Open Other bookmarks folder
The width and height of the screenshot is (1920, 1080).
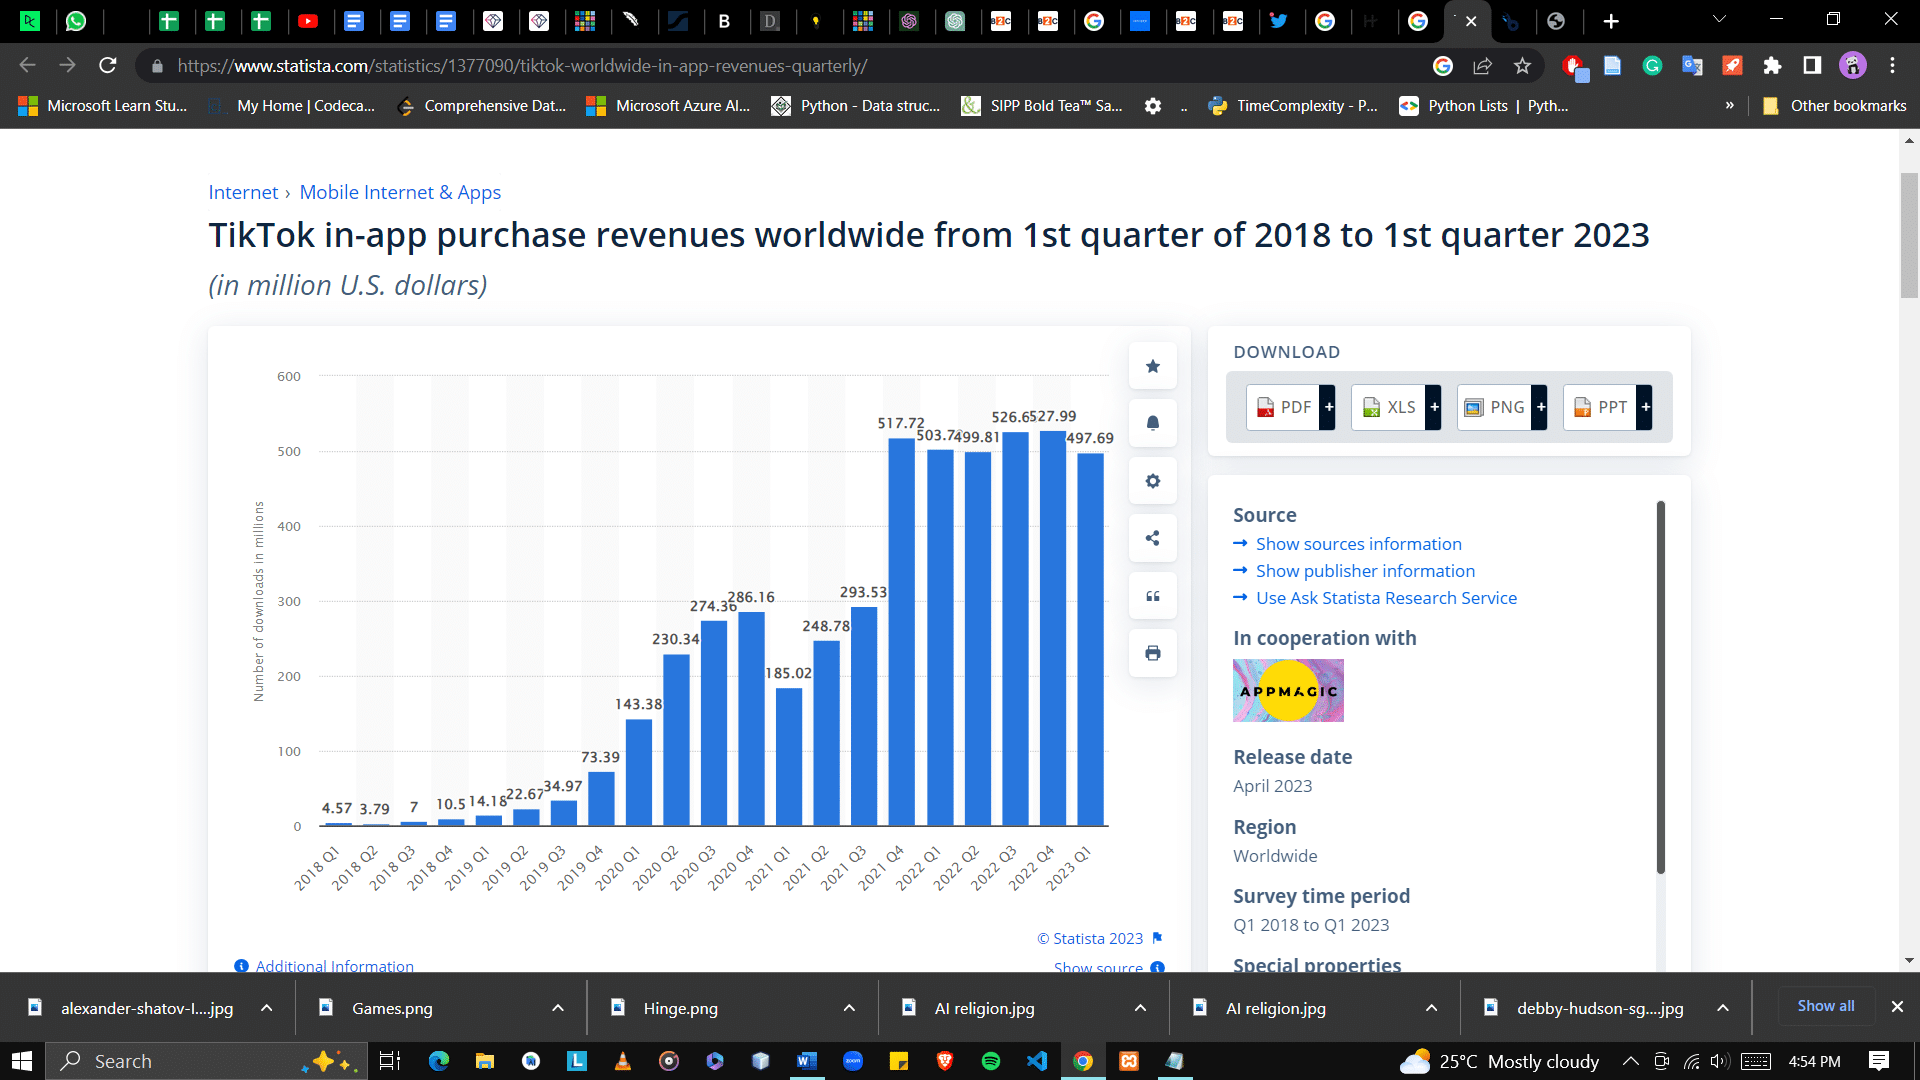[1835, 106]
